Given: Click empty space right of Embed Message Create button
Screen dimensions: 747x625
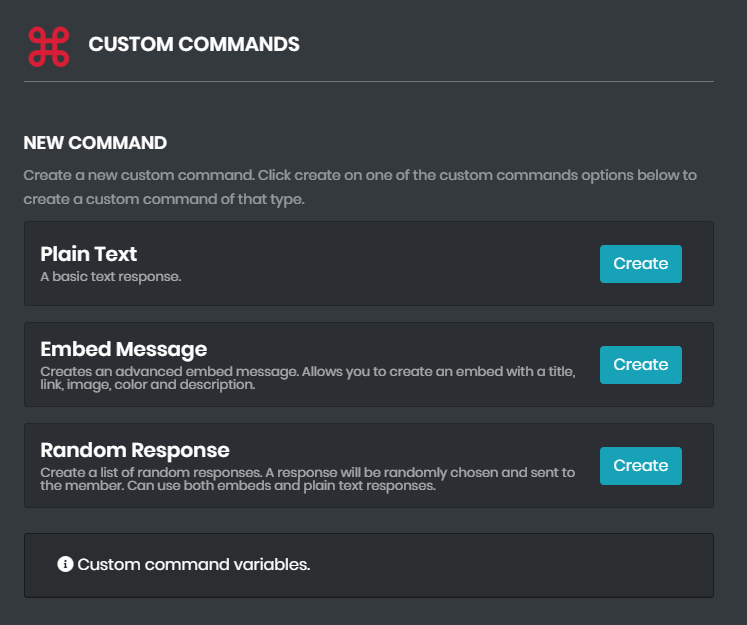Looking at the screenshot, I should (698, 365).
